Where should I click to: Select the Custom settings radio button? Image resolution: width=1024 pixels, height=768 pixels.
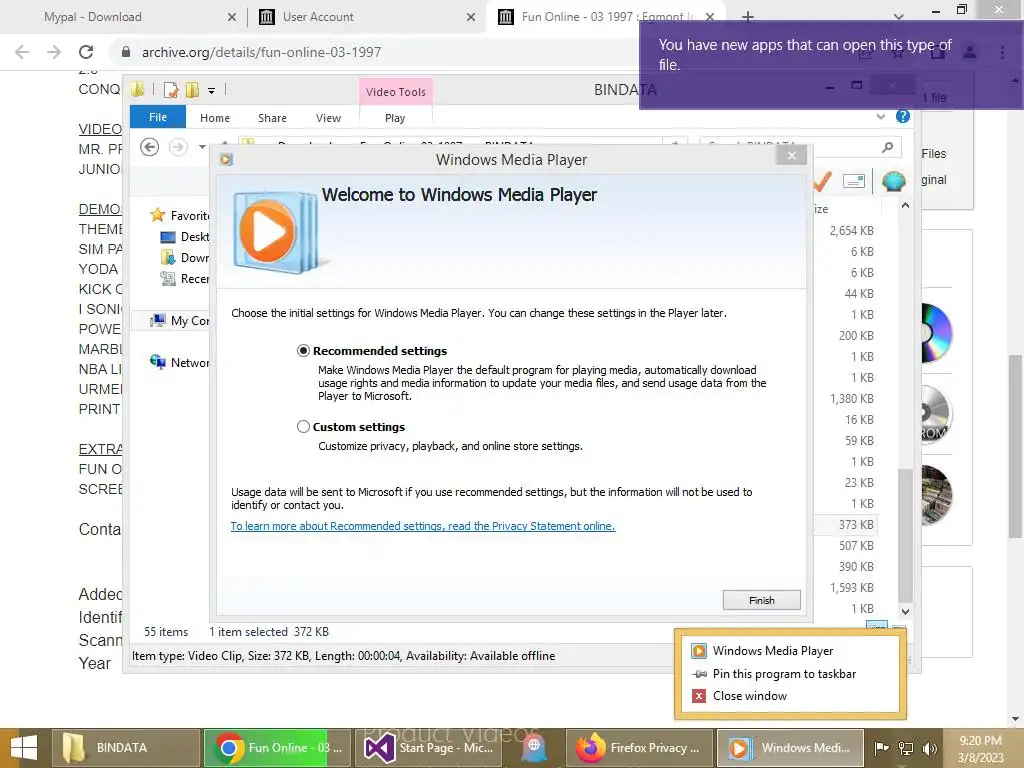[303, 426]
